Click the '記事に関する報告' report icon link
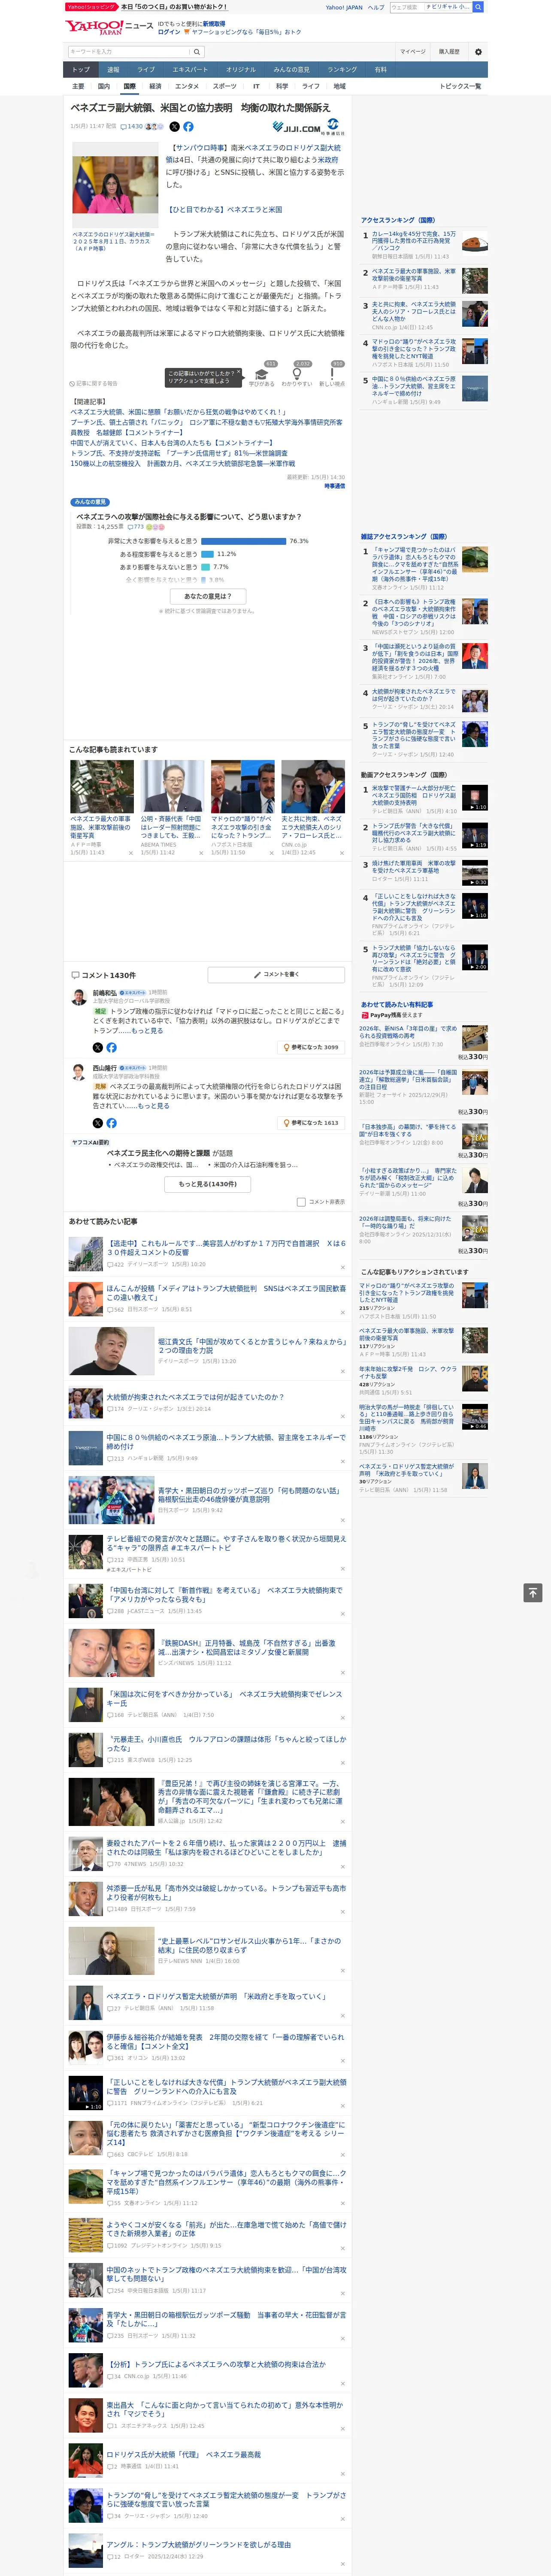 94,383
